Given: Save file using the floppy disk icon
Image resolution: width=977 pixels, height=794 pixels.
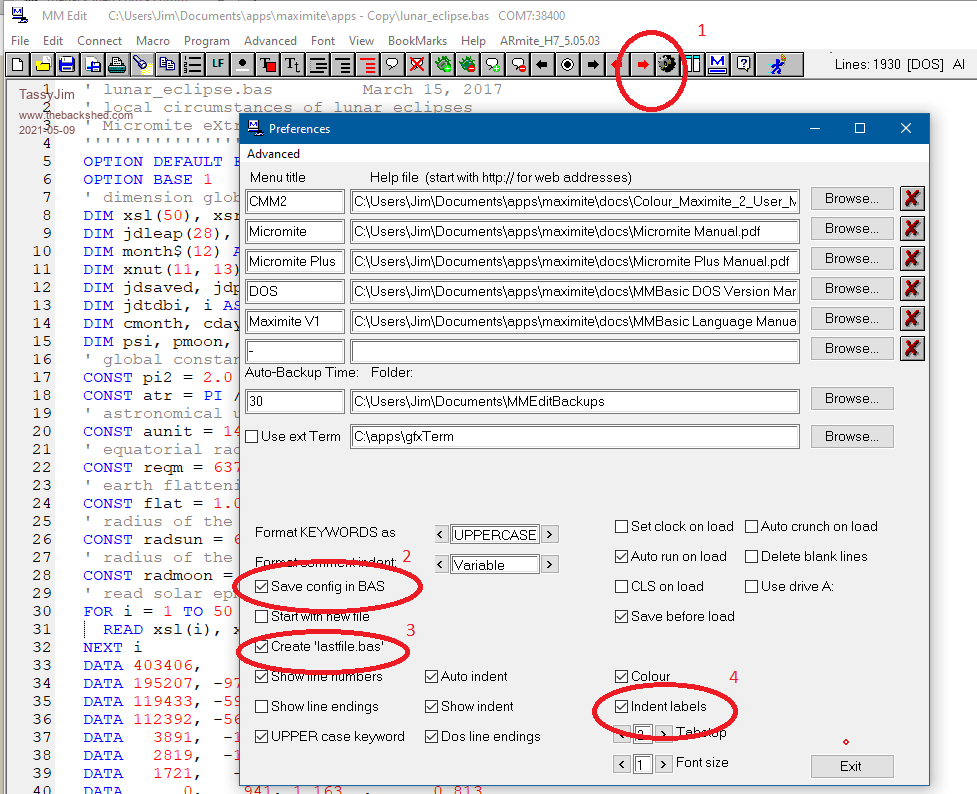Looking at the screenshot, I should (67, 65).
